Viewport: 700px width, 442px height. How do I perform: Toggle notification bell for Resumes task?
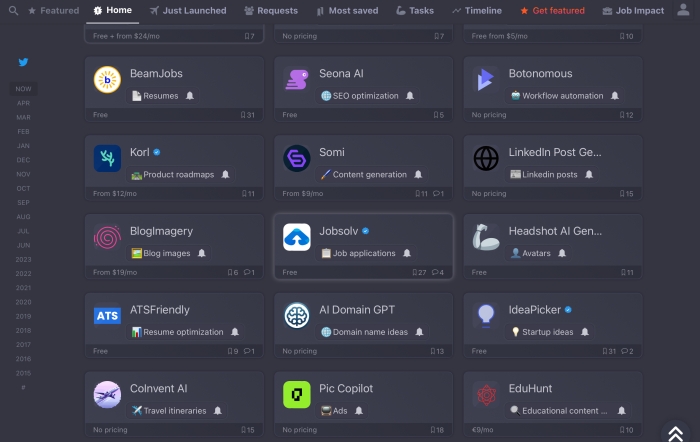(x=190, y=96)
